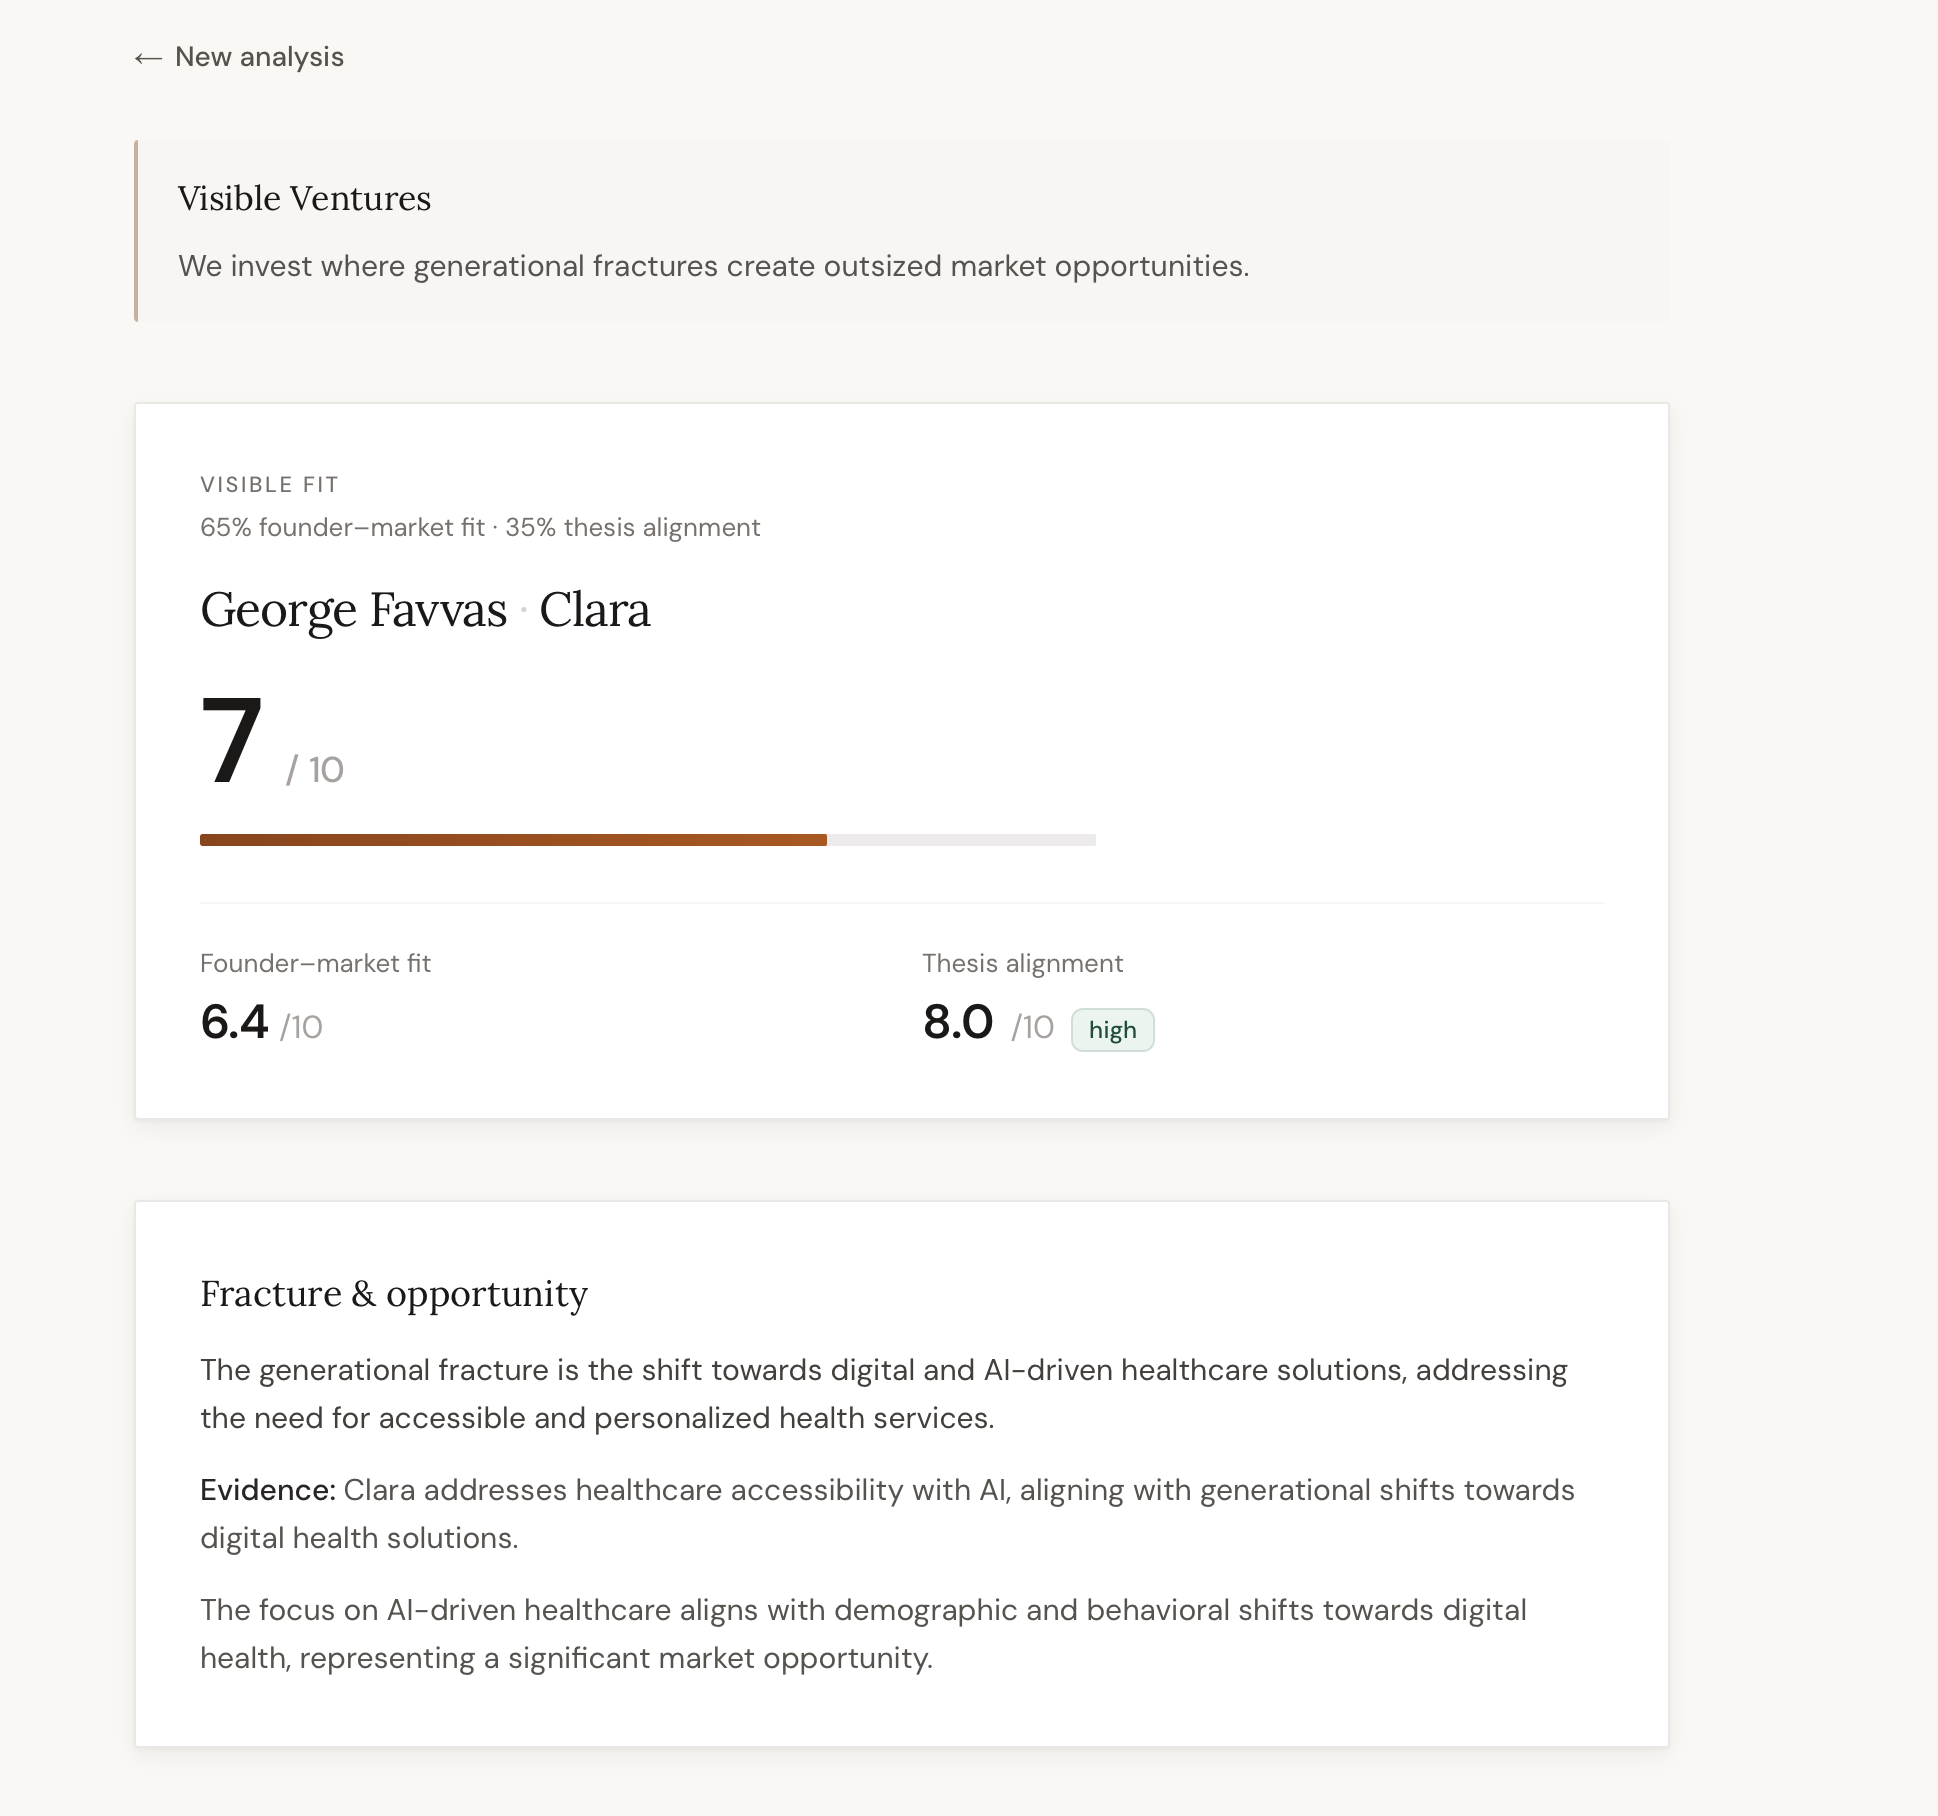Click the Thesis alignment label
Image resolution: width=1938 pixels, height=1816 pixels.
pos(1022,963)
